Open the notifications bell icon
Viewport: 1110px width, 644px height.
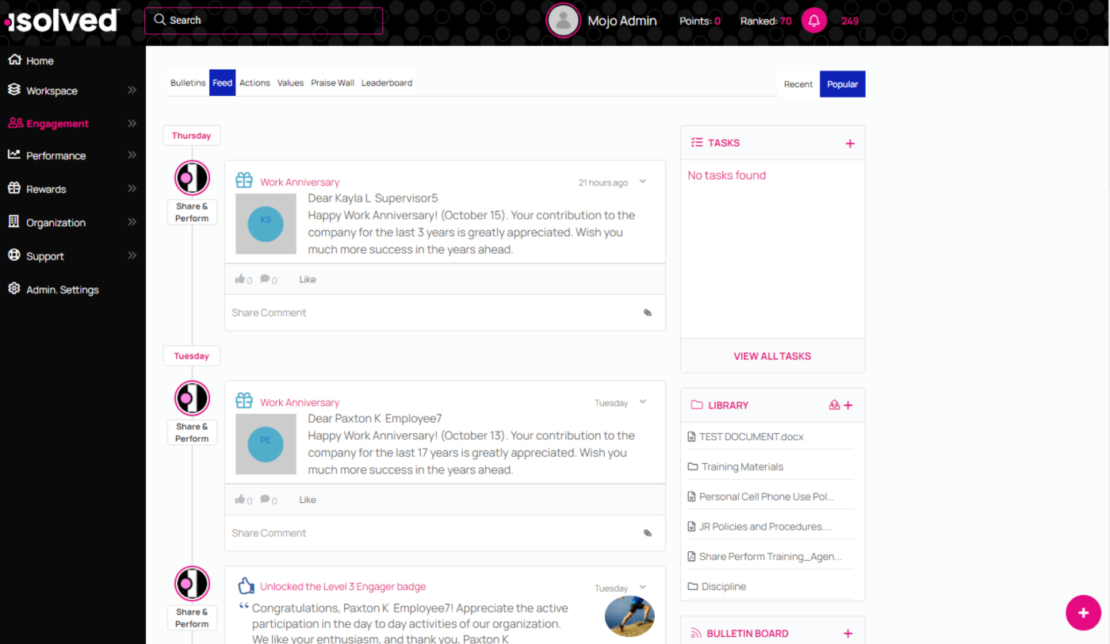814,20
